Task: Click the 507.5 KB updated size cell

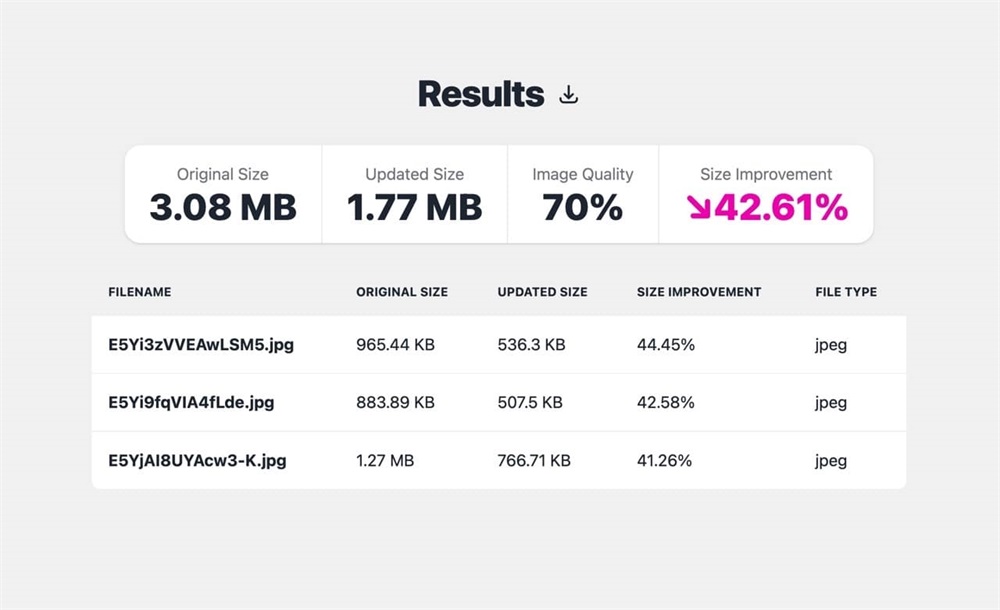Action: (530, 403)
